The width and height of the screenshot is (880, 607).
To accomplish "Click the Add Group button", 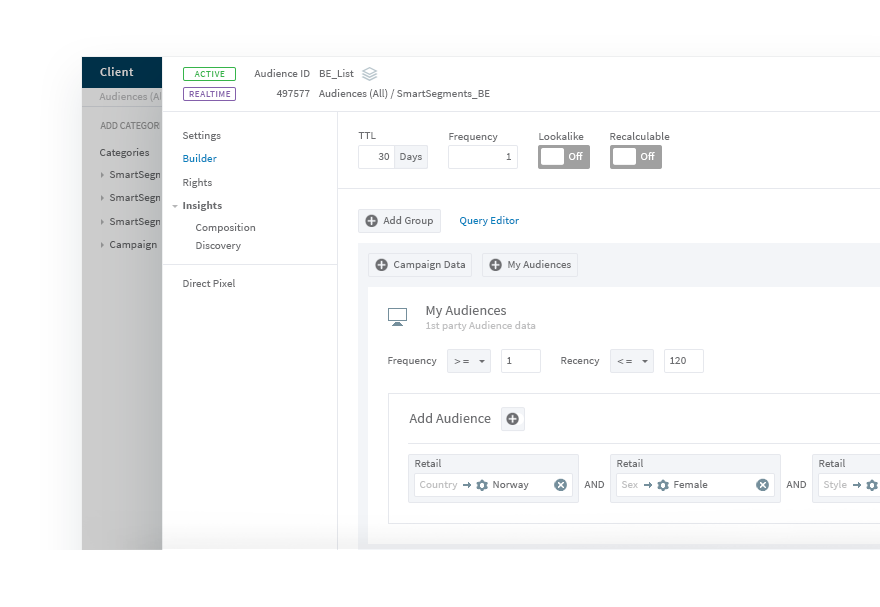I will (x=399, y=221).
